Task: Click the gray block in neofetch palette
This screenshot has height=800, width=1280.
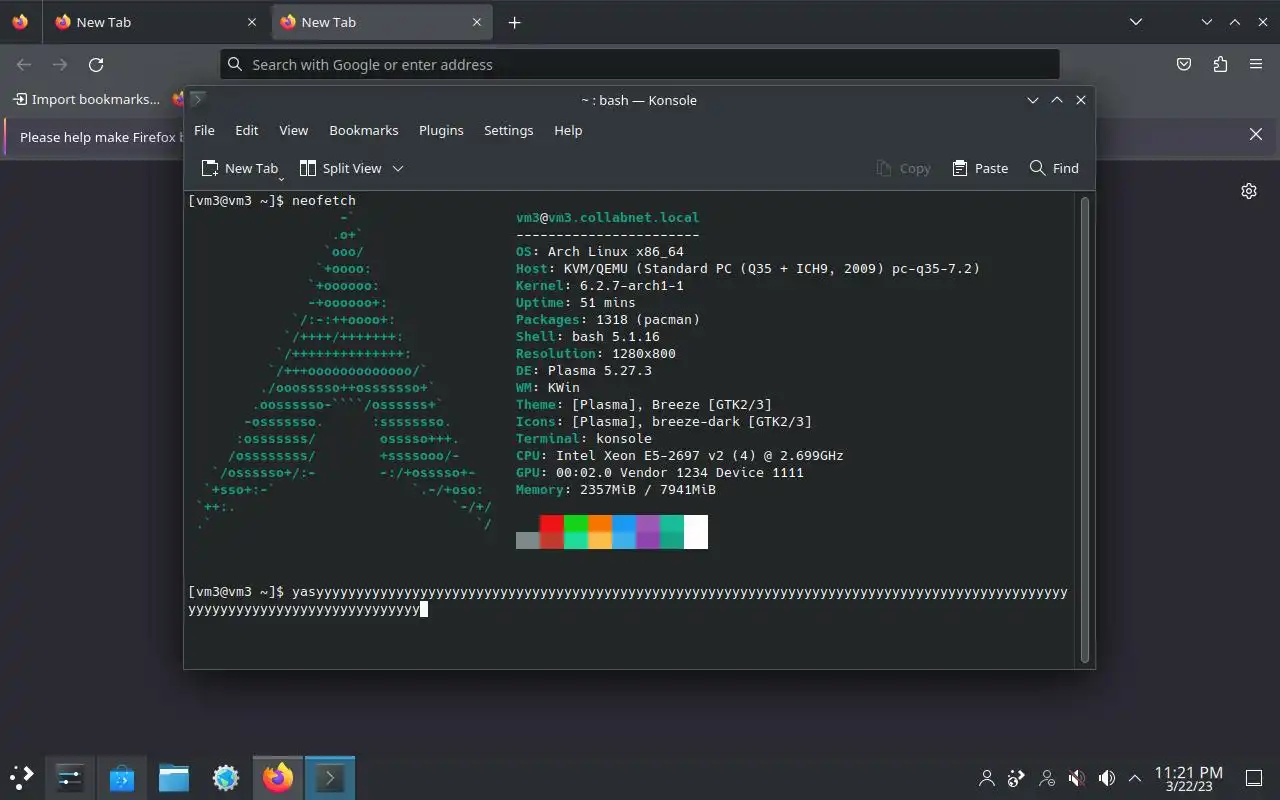Action: (x=528, y=541)
